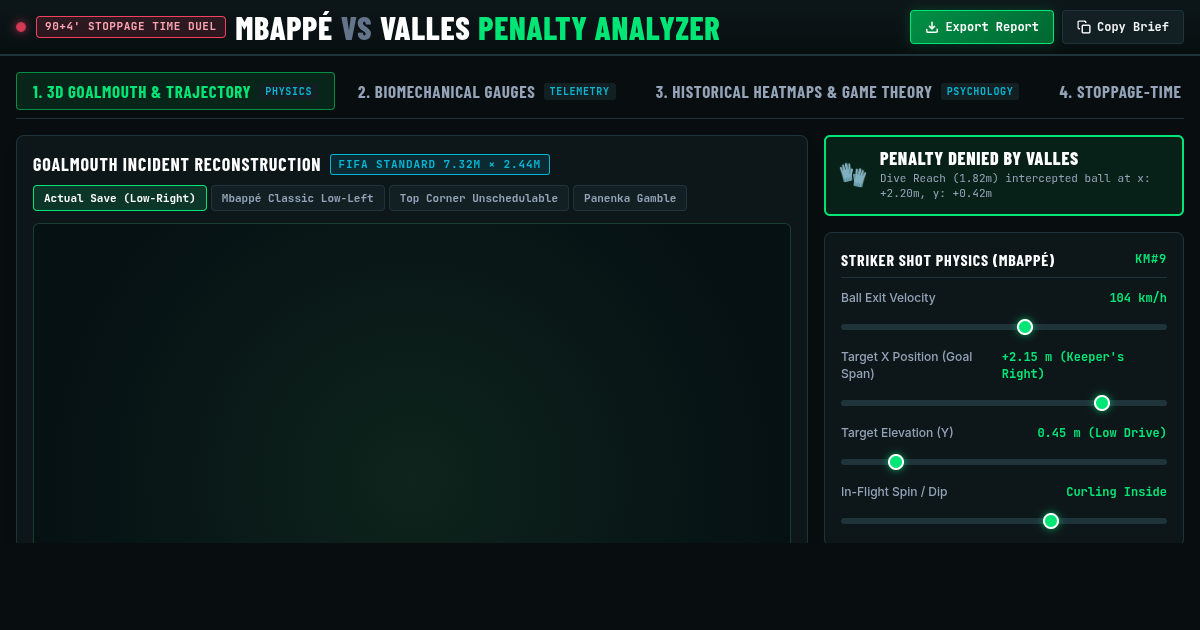Click the Goalmouth Incident Reconstruction heading
1200x630 pixels.
[x=177, y=165]
